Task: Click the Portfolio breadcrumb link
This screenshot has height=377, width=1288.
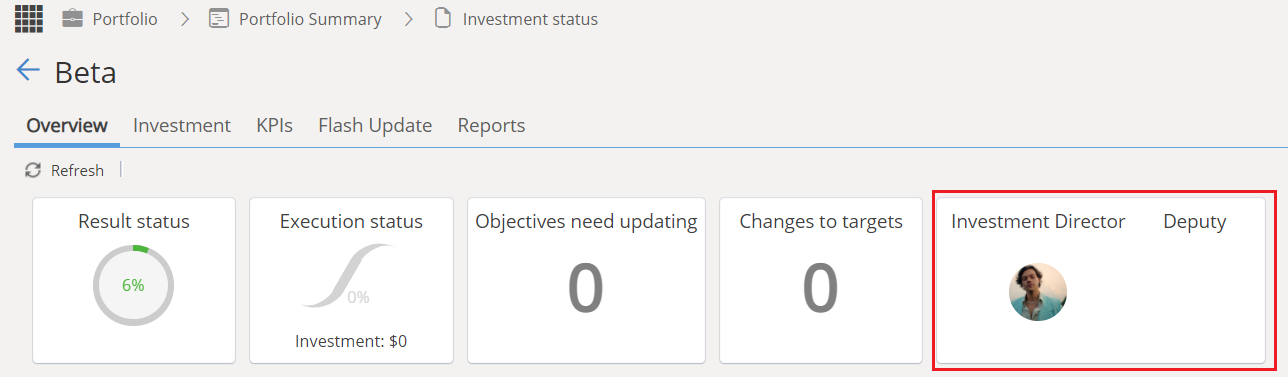Action: point(125,19)
